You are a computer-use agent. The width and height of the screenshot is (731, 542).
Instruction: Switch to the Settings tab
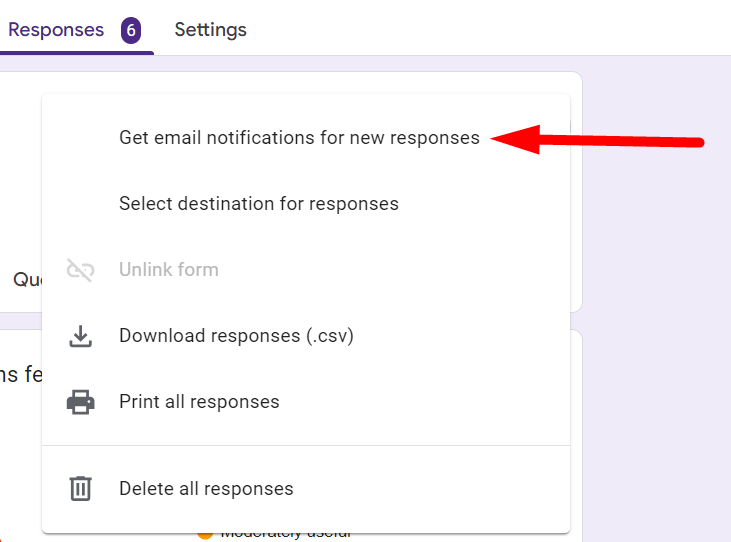pos(210,30)
